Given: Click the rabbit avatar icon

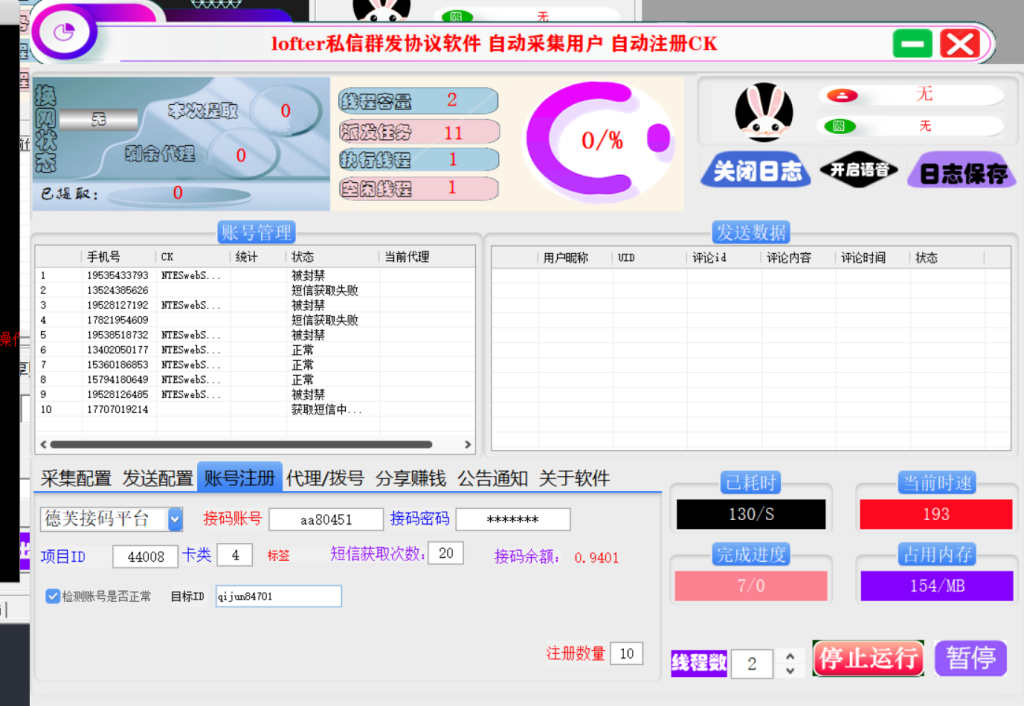Looking at the screenshot, I should [765, 113].
